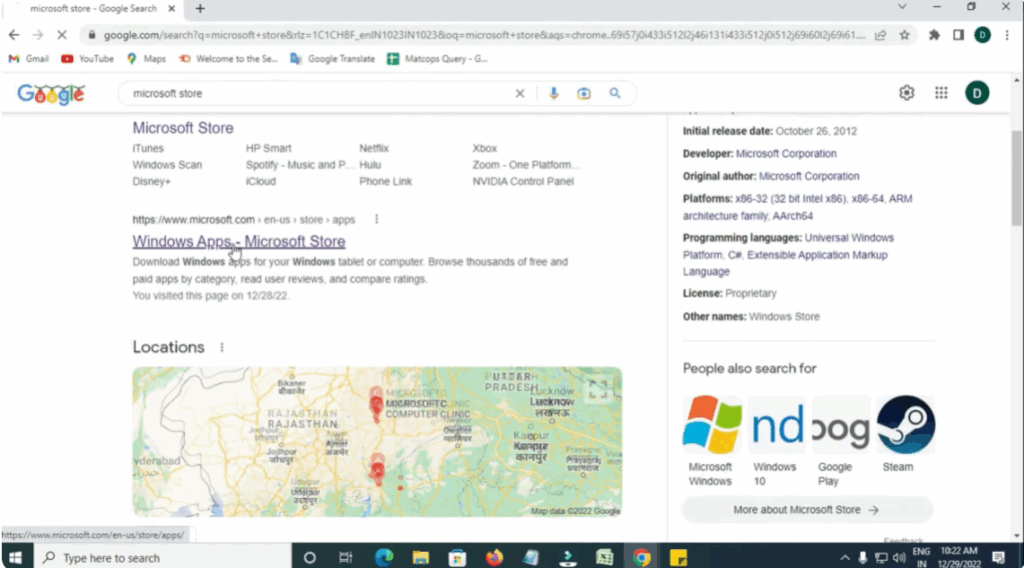Screen dimensions: 1024x568
Task: Open Microsoft Store app on taskbar
Action: 457,558
